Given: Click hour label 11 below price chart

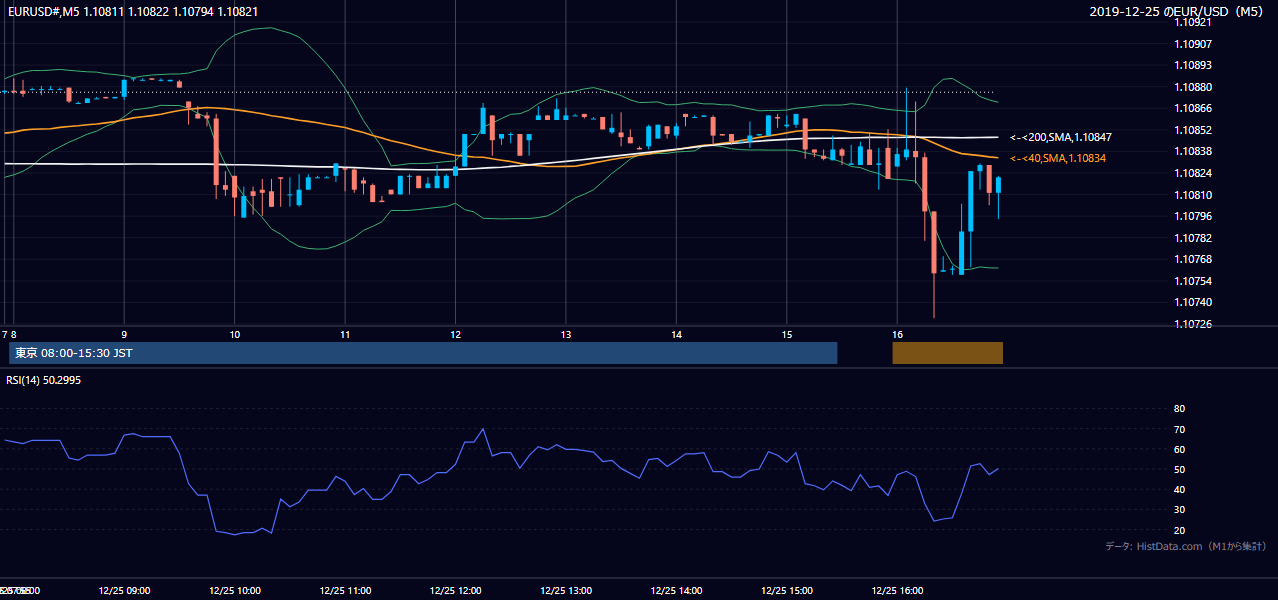Looking at the screenshot, I should 344,334.
